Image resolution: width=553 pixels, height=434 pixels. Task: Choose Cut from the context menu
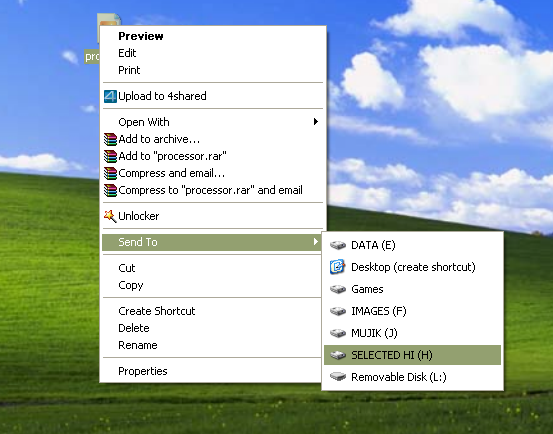213,268
